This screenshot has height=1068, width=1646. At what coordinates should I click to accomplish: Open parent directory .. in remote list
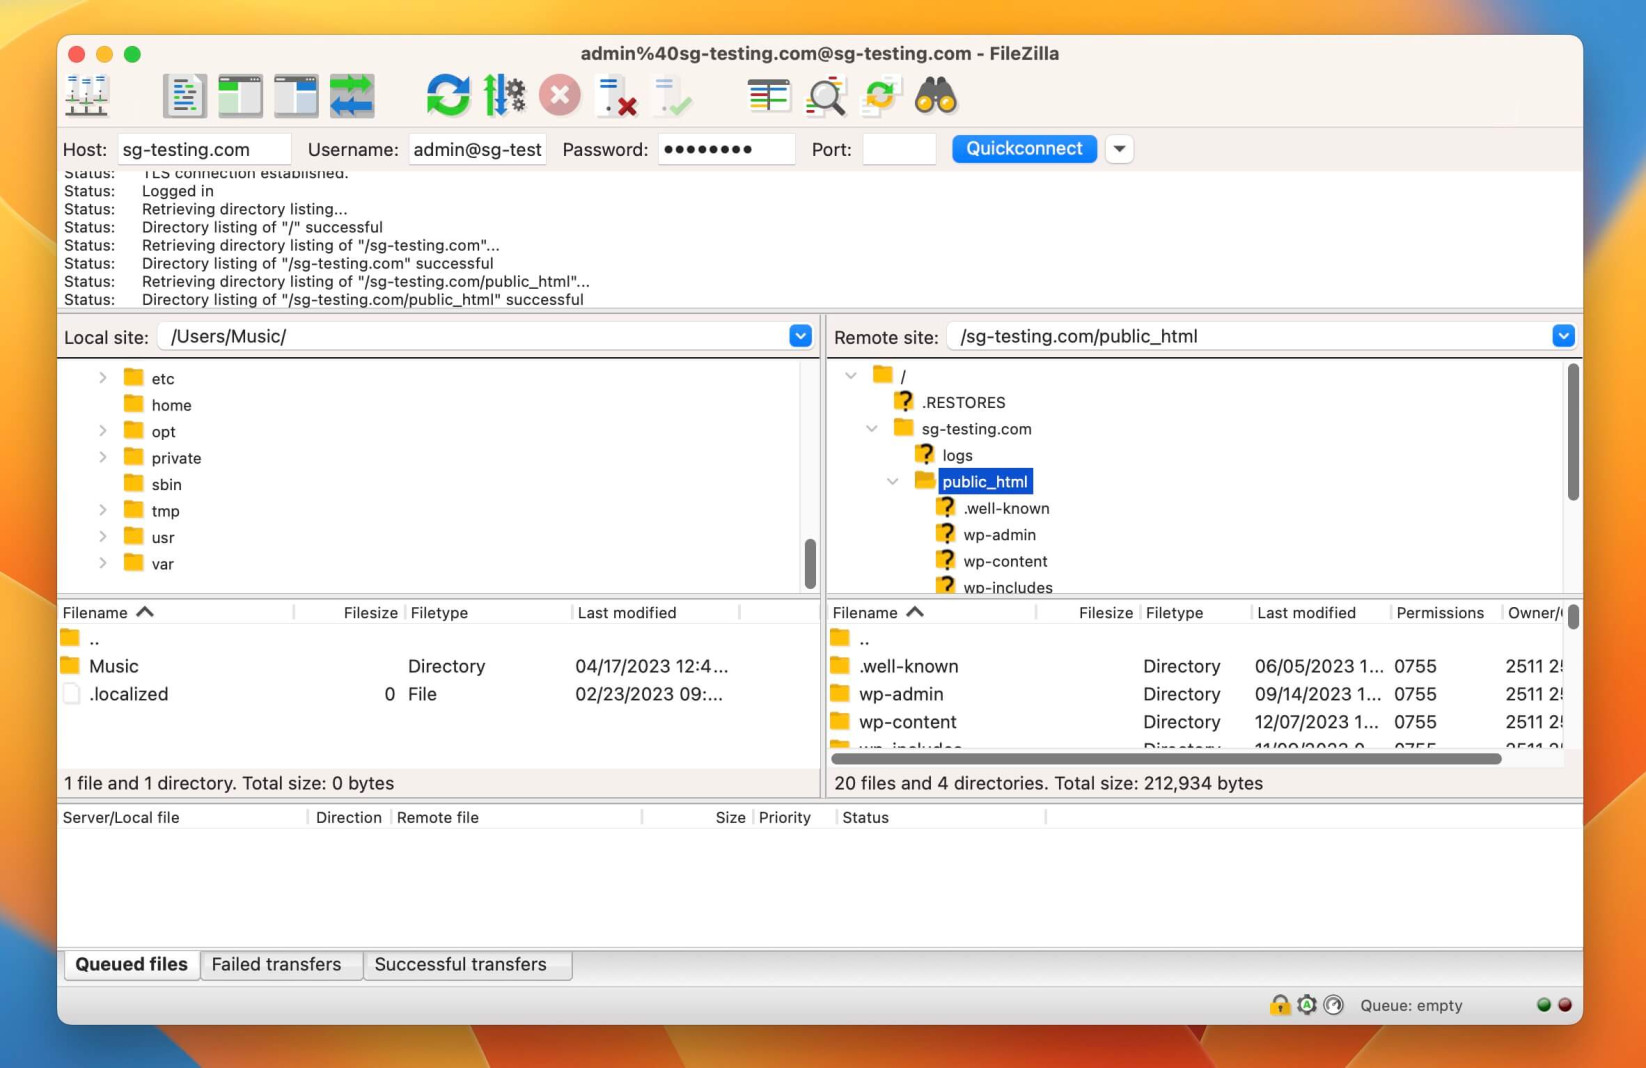(x=1196, y=638)
